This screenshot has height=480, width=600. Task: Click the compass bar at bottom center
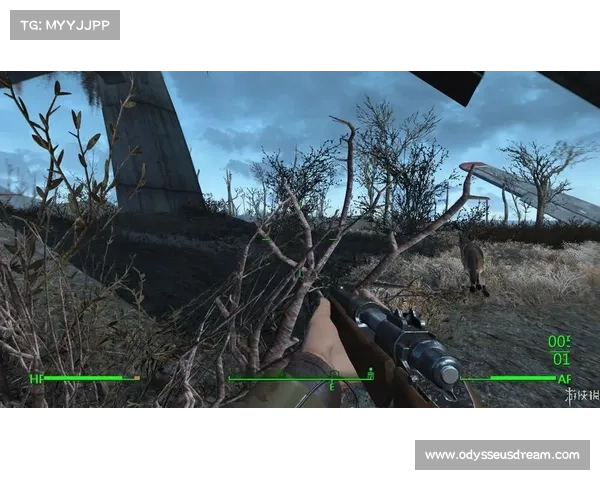300,378
